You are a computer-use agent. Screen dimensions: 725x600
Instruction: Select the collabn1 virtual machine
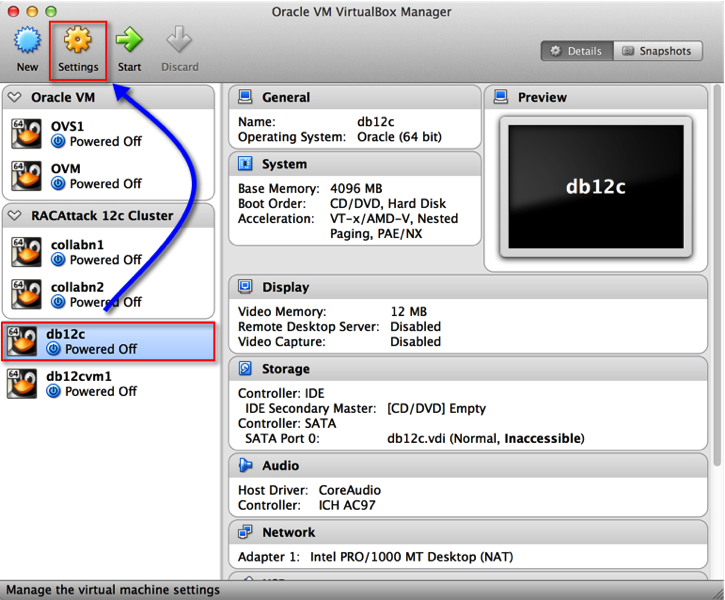(108, 252)
